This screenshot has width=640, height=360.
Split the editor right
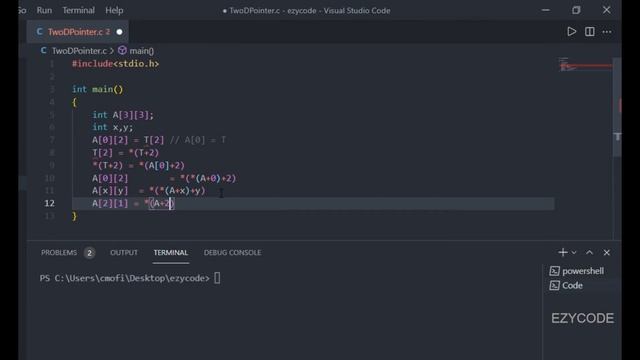pyautogui.click(x=589, y=31)
